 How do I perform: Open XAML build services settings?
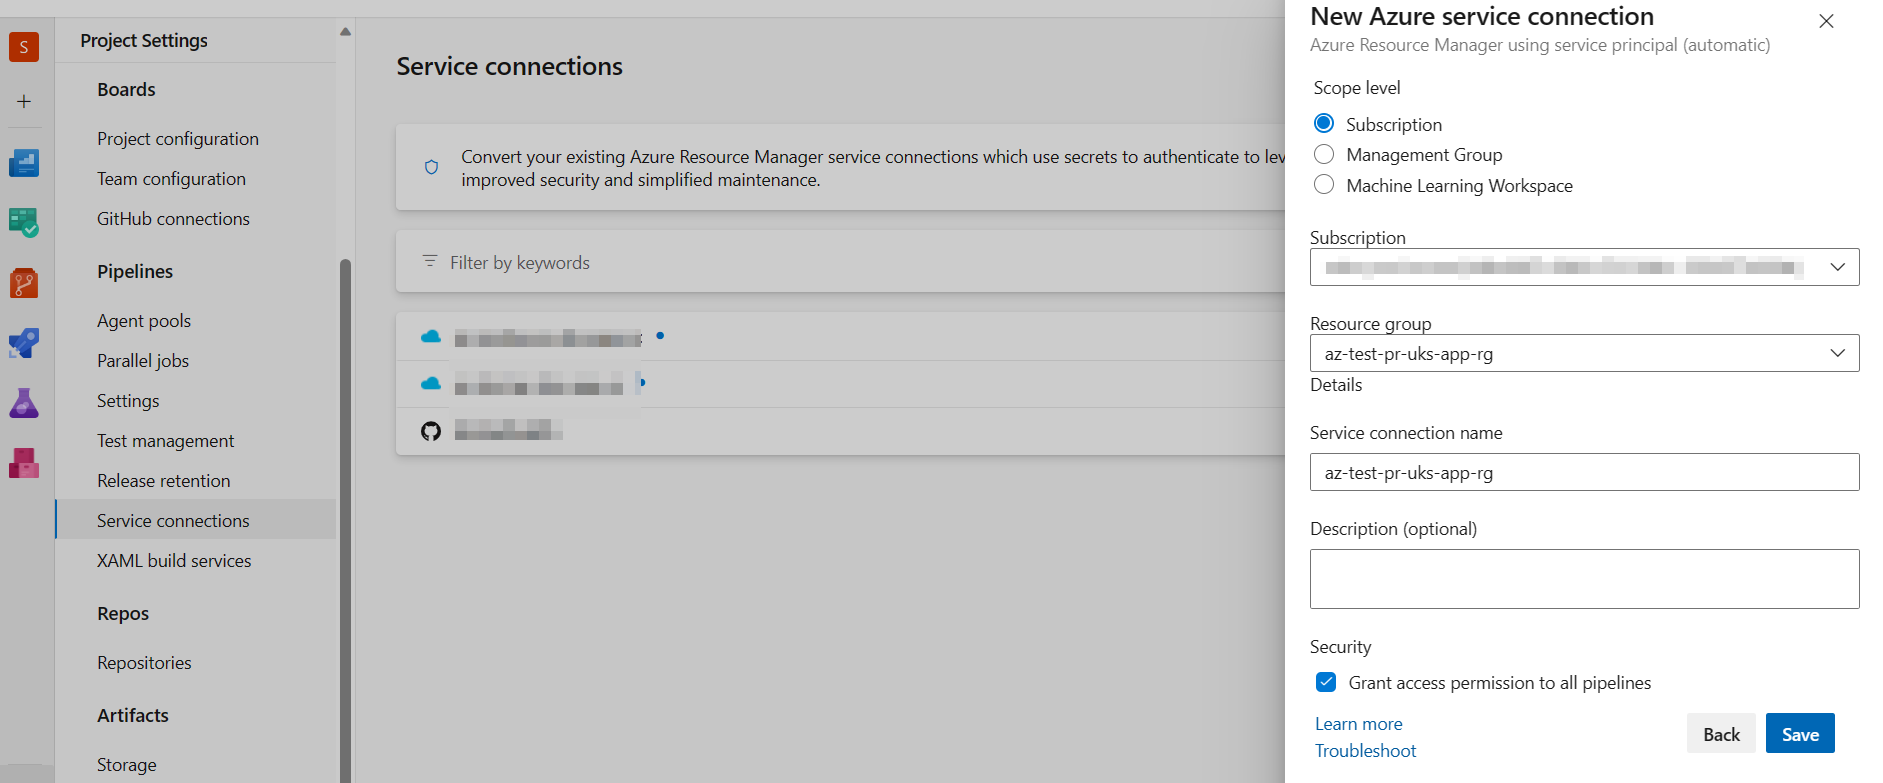[x=174, y=561]
